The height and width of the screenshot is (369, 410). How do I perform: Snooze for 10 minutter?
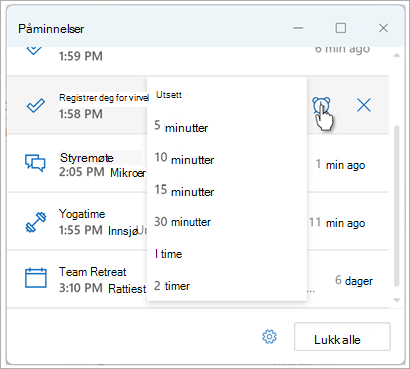coord(227,158)
